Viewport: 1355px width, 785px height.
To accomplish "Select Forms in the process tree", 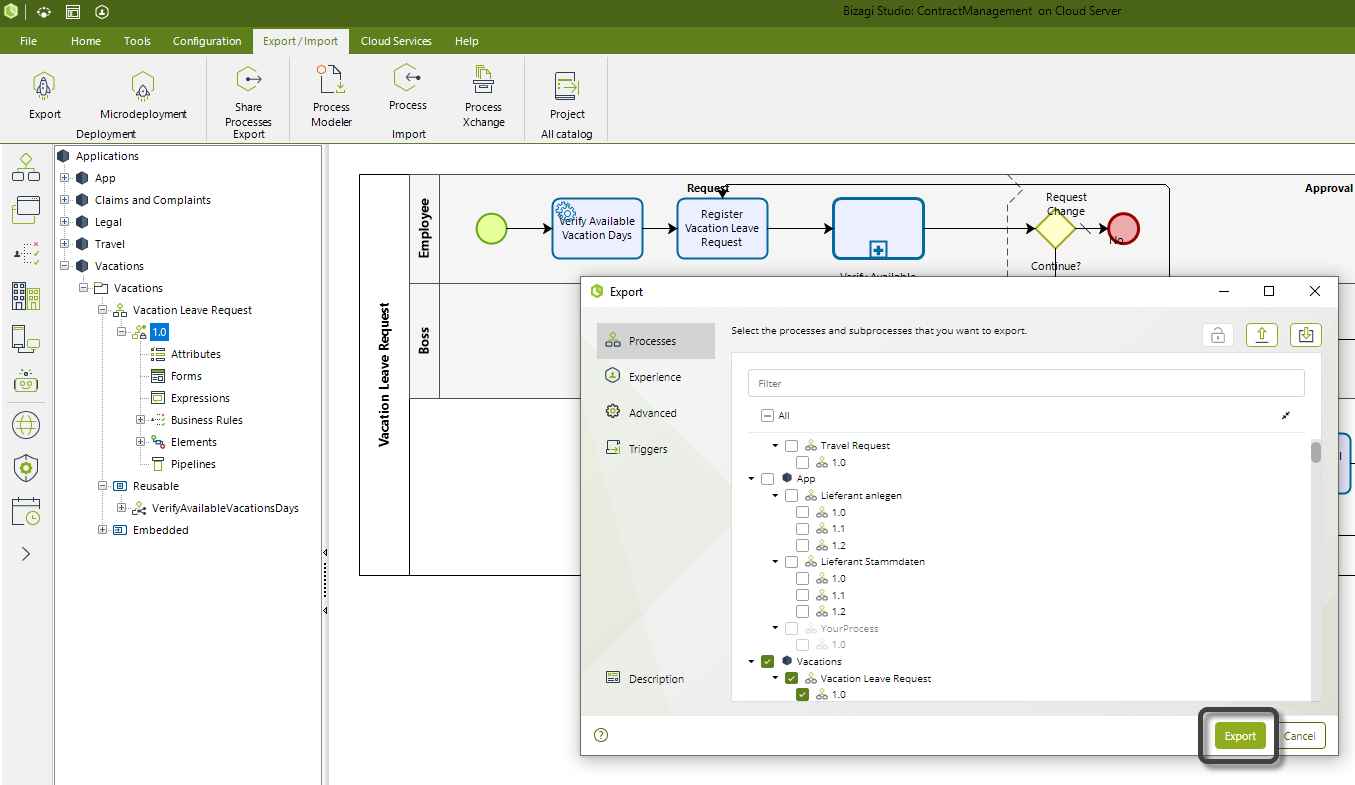I will click(x=186, y=376).
